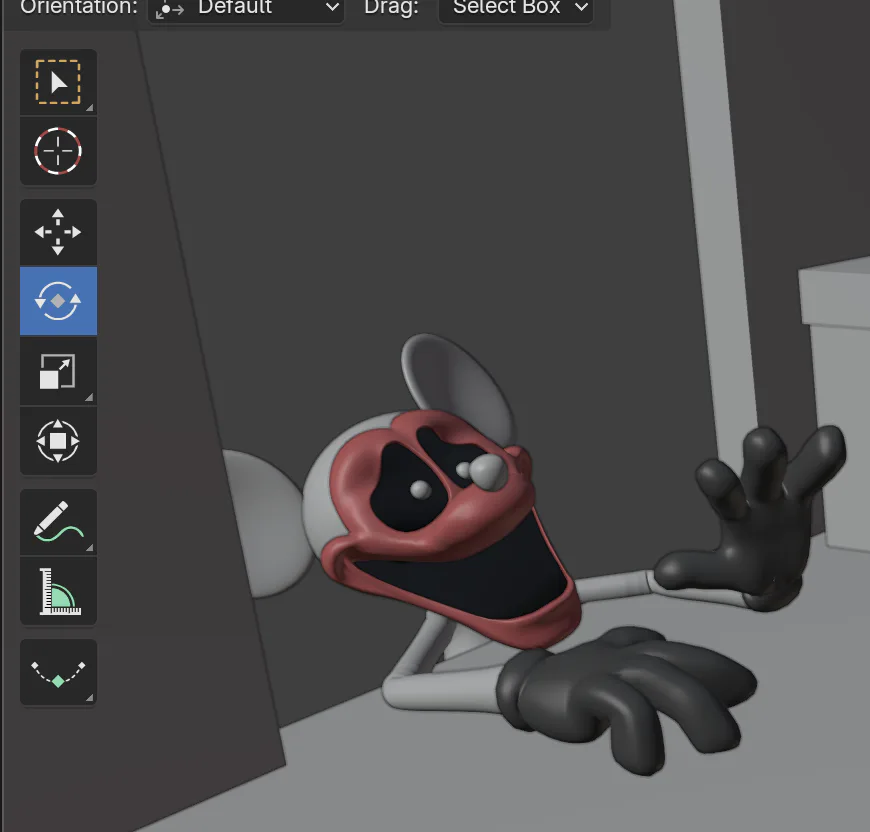Open the Orientation Default dropdown
Screen dimensions: 870x832
246,9
